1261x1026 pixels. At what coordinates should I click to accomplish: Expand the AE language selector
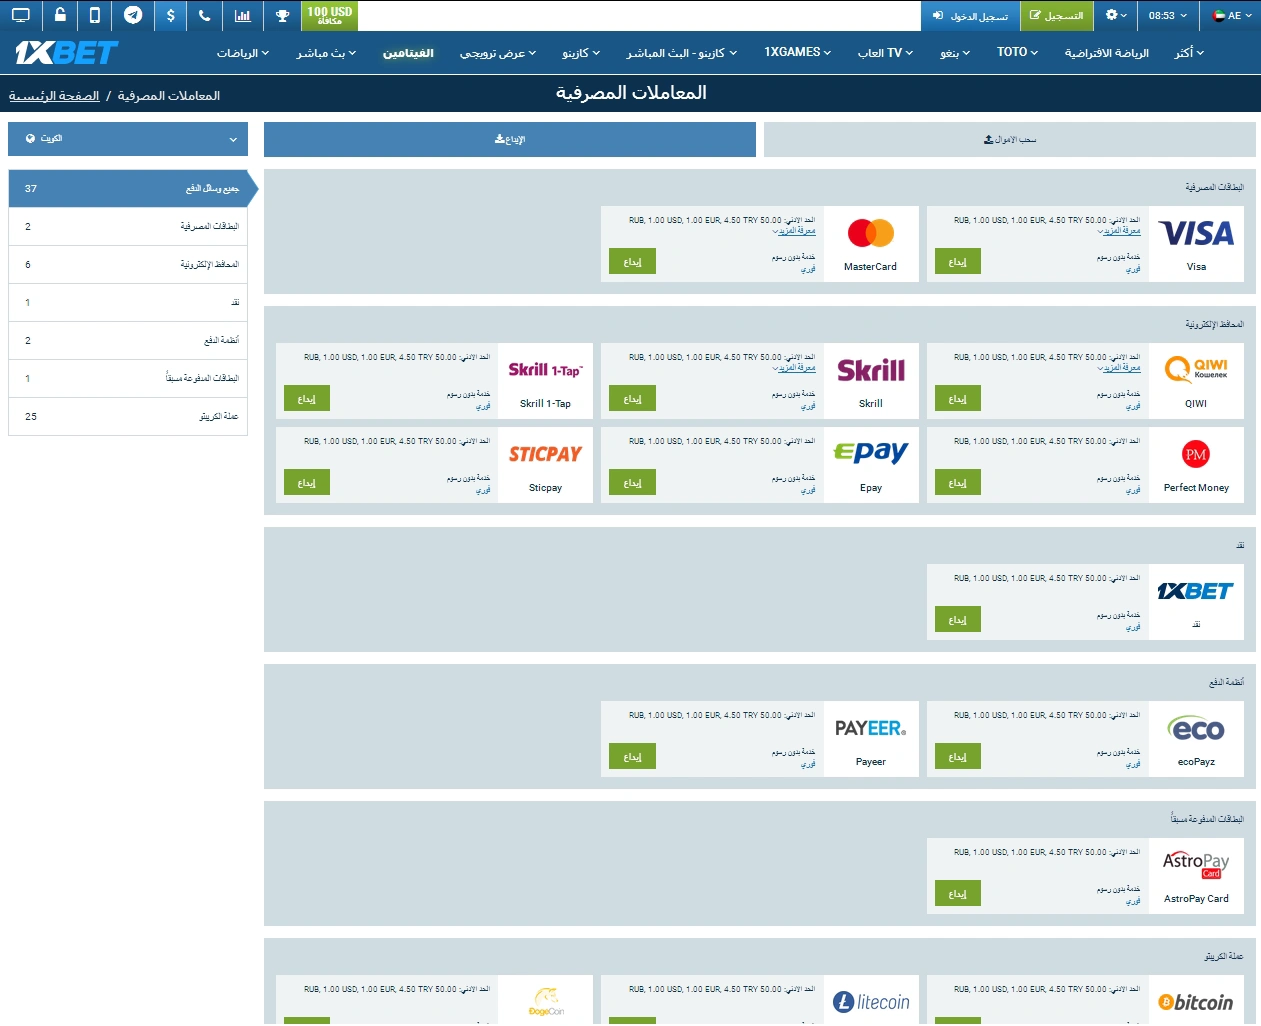coord(1231,15)
